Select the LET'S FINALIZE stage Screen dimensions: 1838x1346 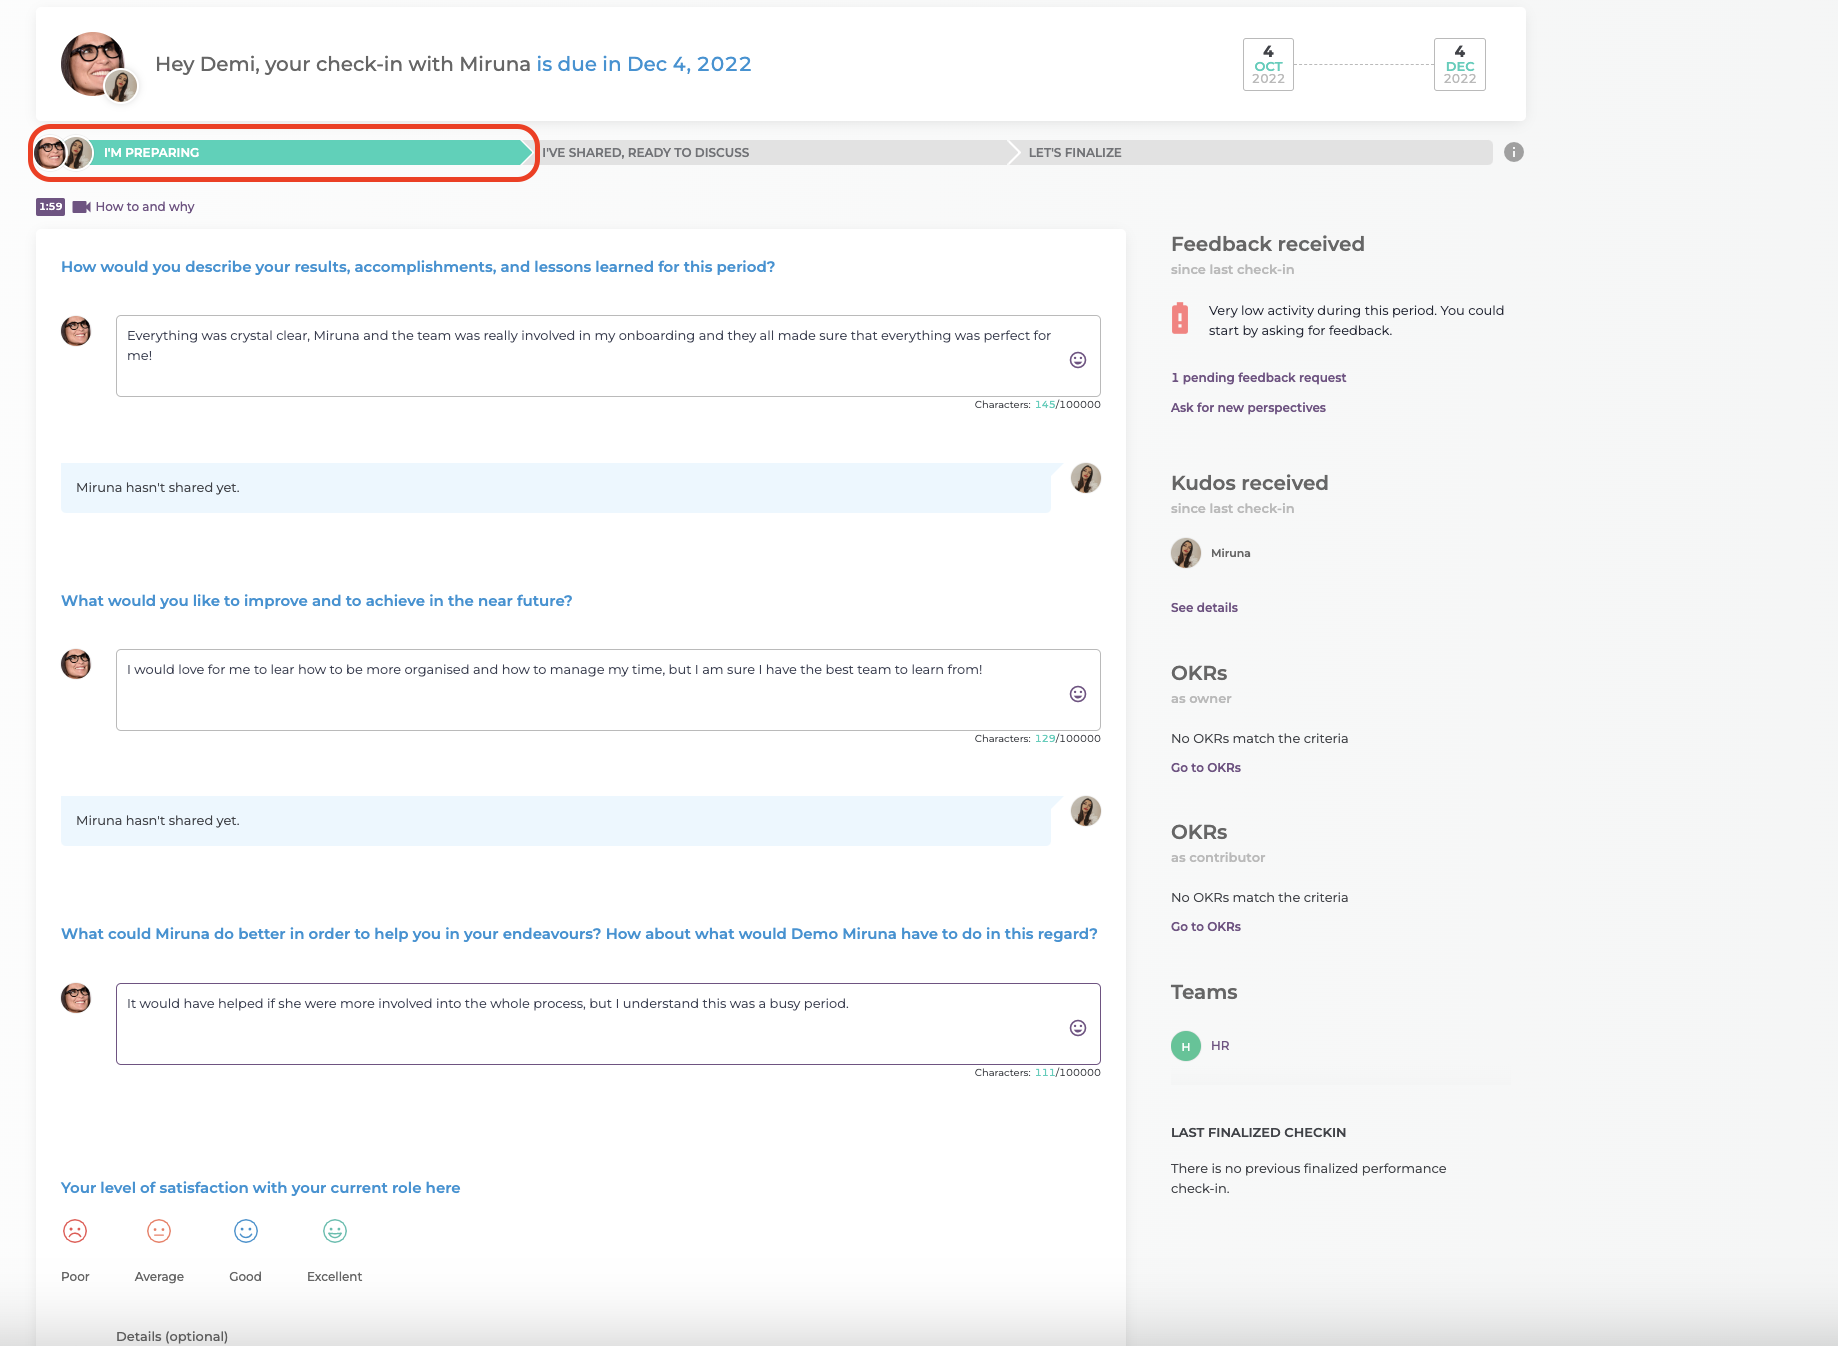[1250, 152]
